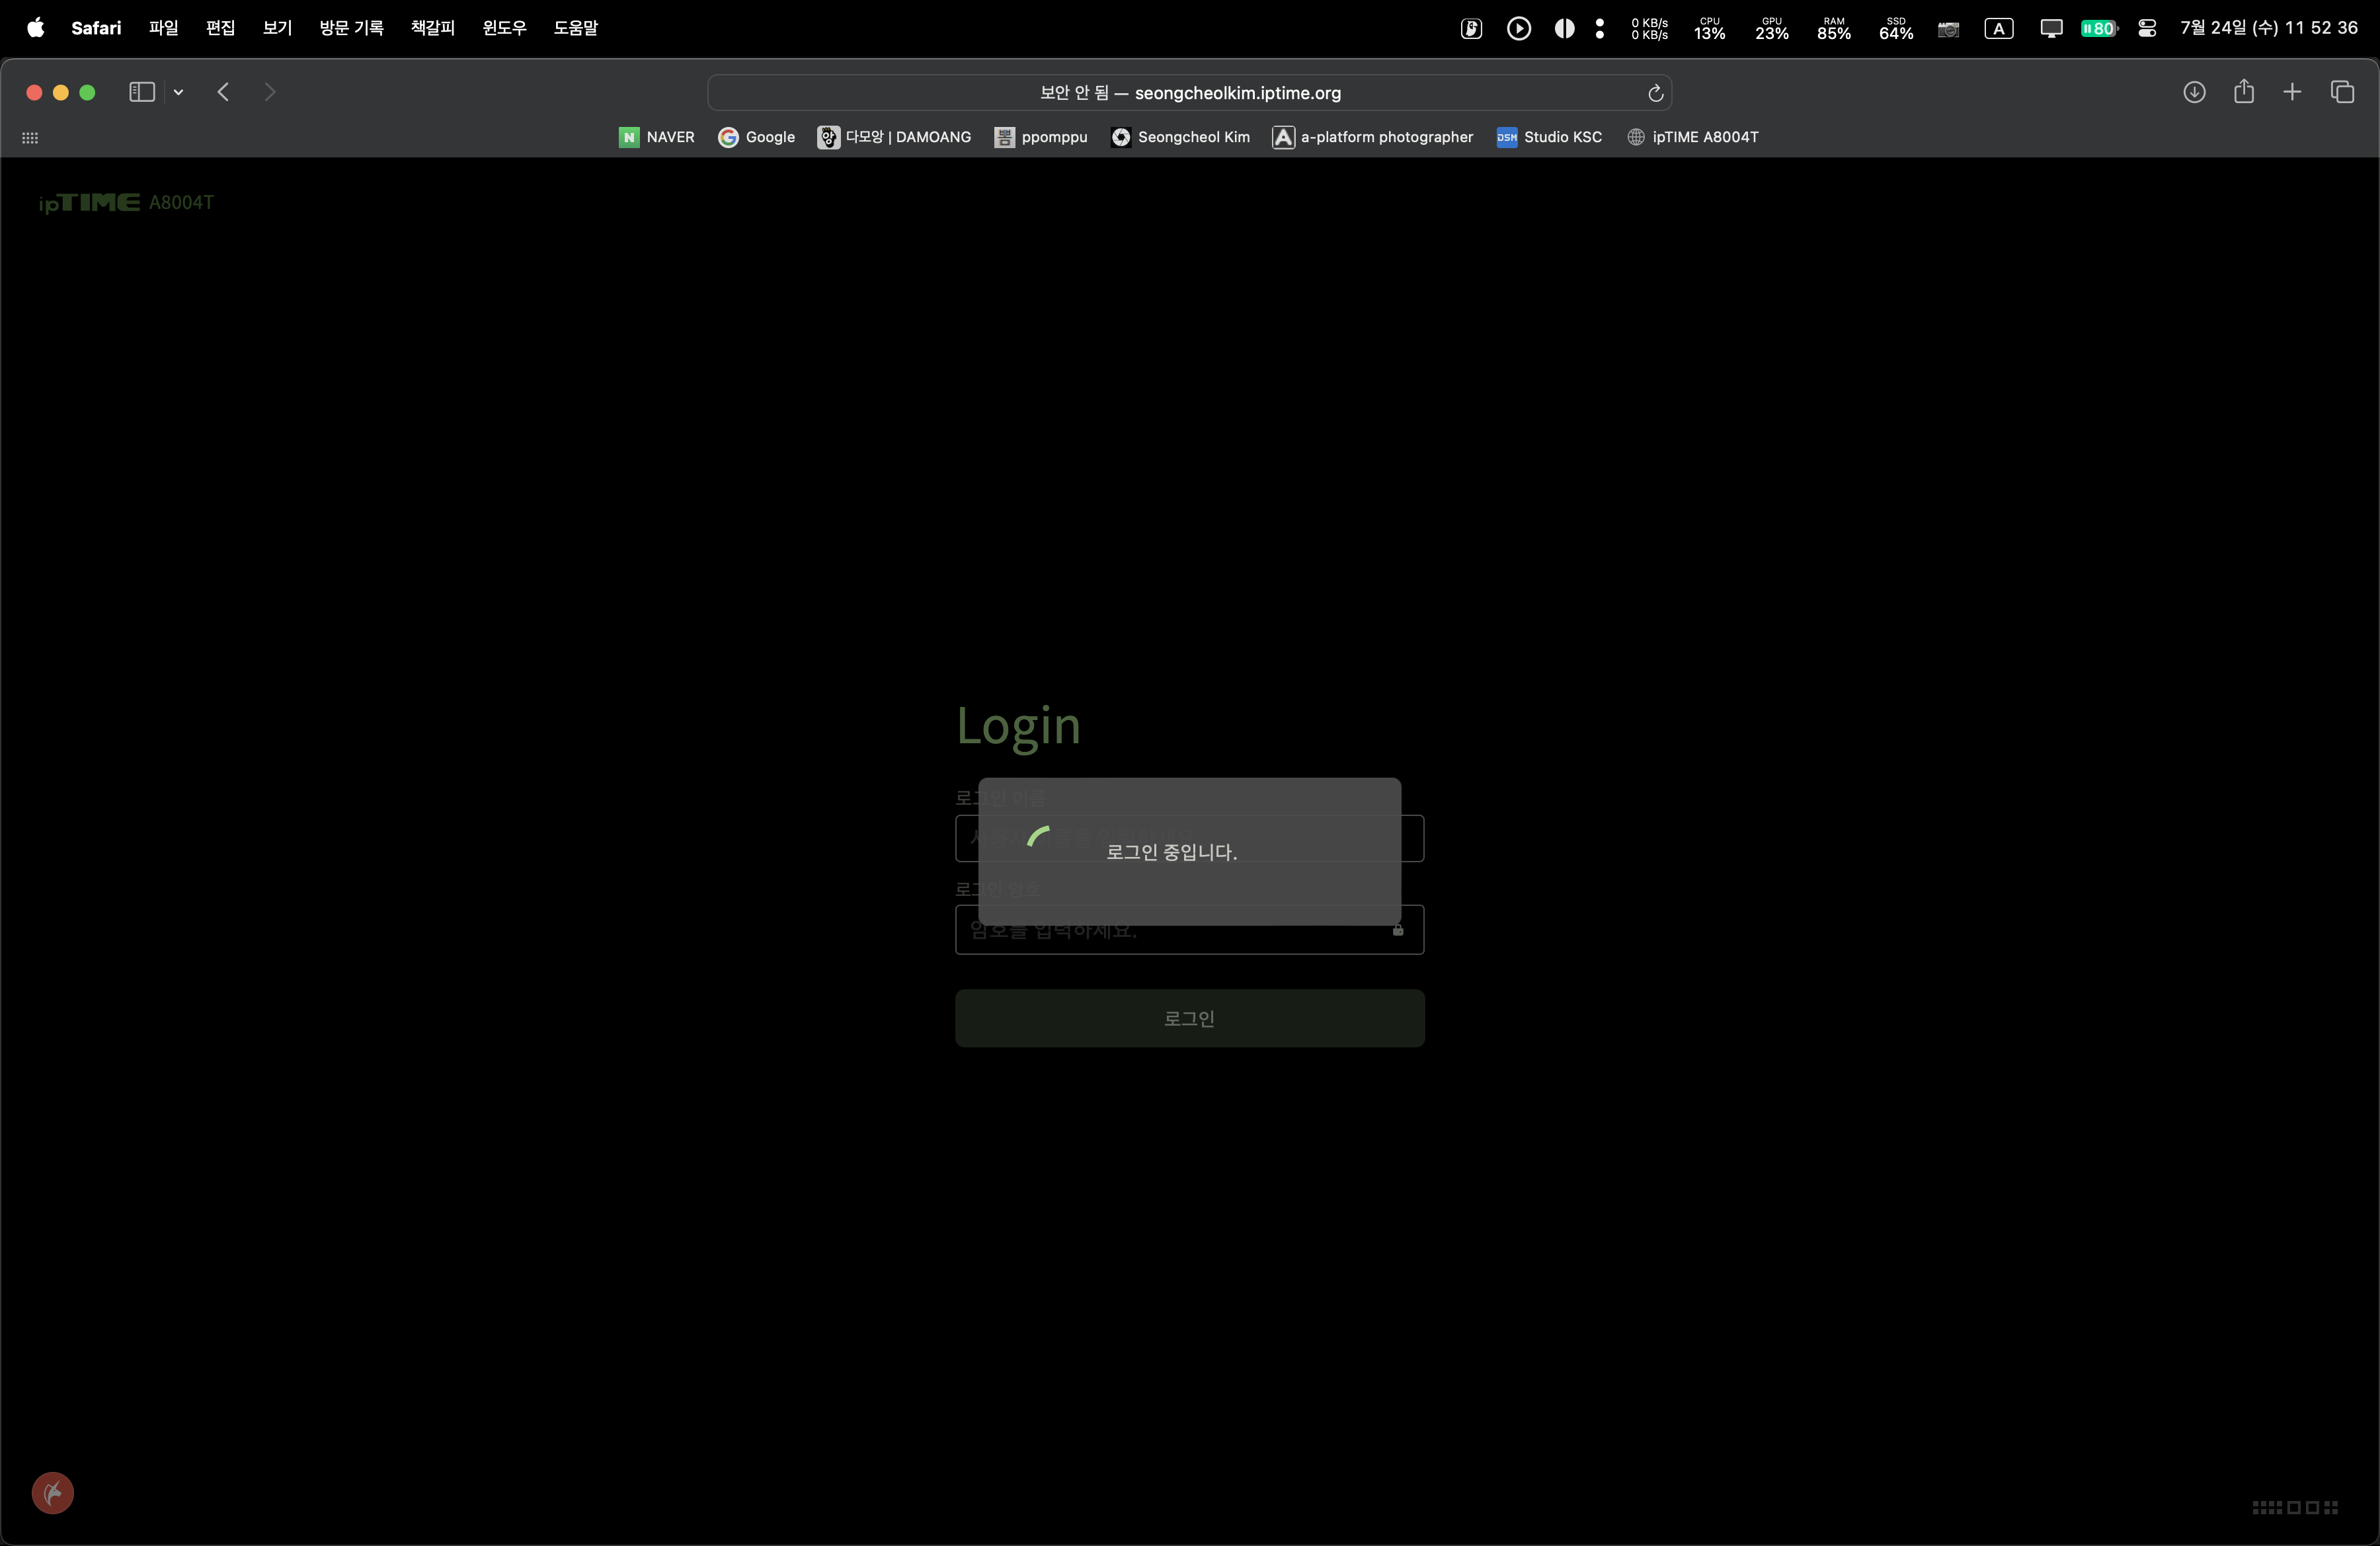Open the three-dots menu bar icon

(x=1600, y=28)
